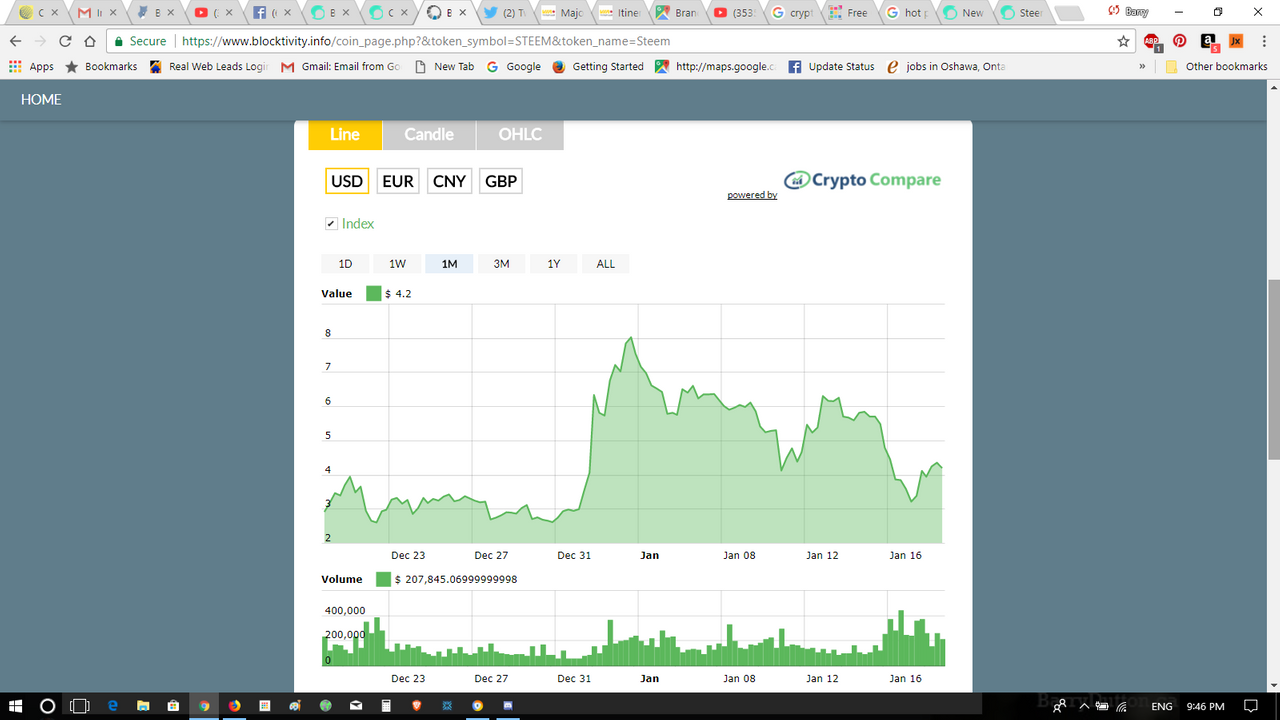The image size is (1280, 720).
Task: Open 'Gmail: Email from Go' bookmark
Action: (340, 66)
